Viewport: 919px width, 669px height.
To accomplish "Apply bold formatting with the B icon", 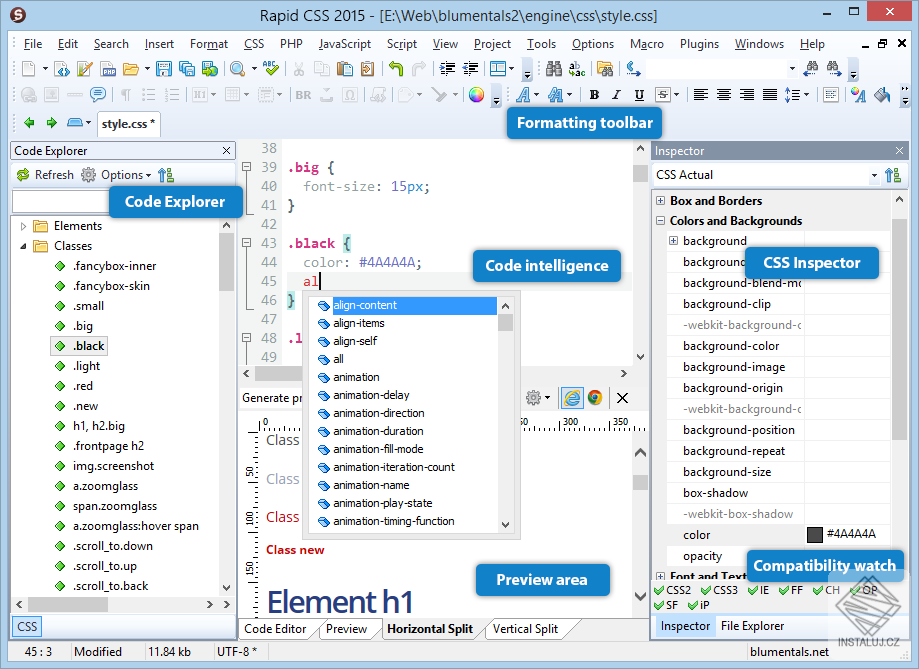I will click(x=592, y=95).
